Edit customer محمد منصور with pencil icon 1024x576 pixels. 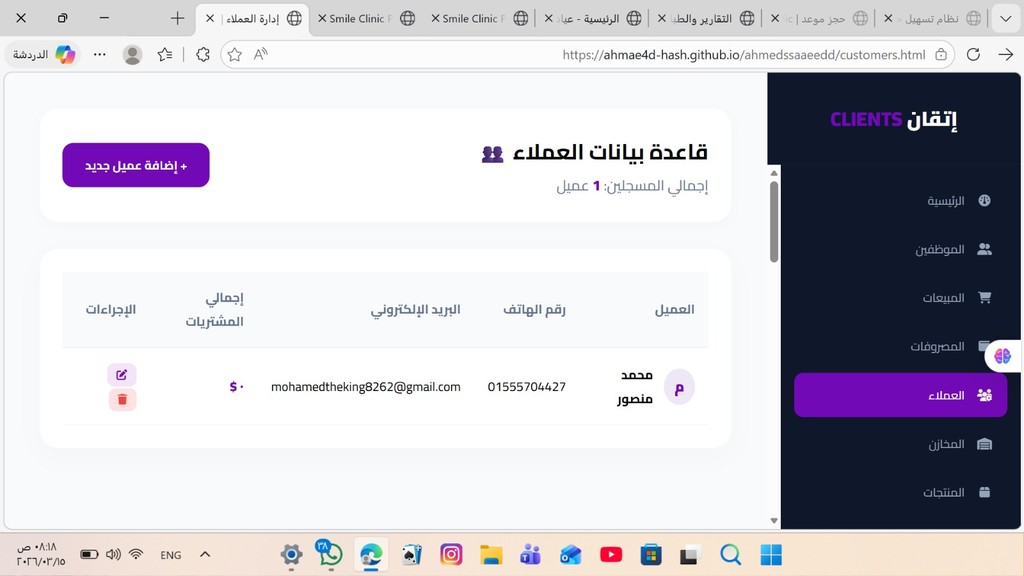[121, 374]
